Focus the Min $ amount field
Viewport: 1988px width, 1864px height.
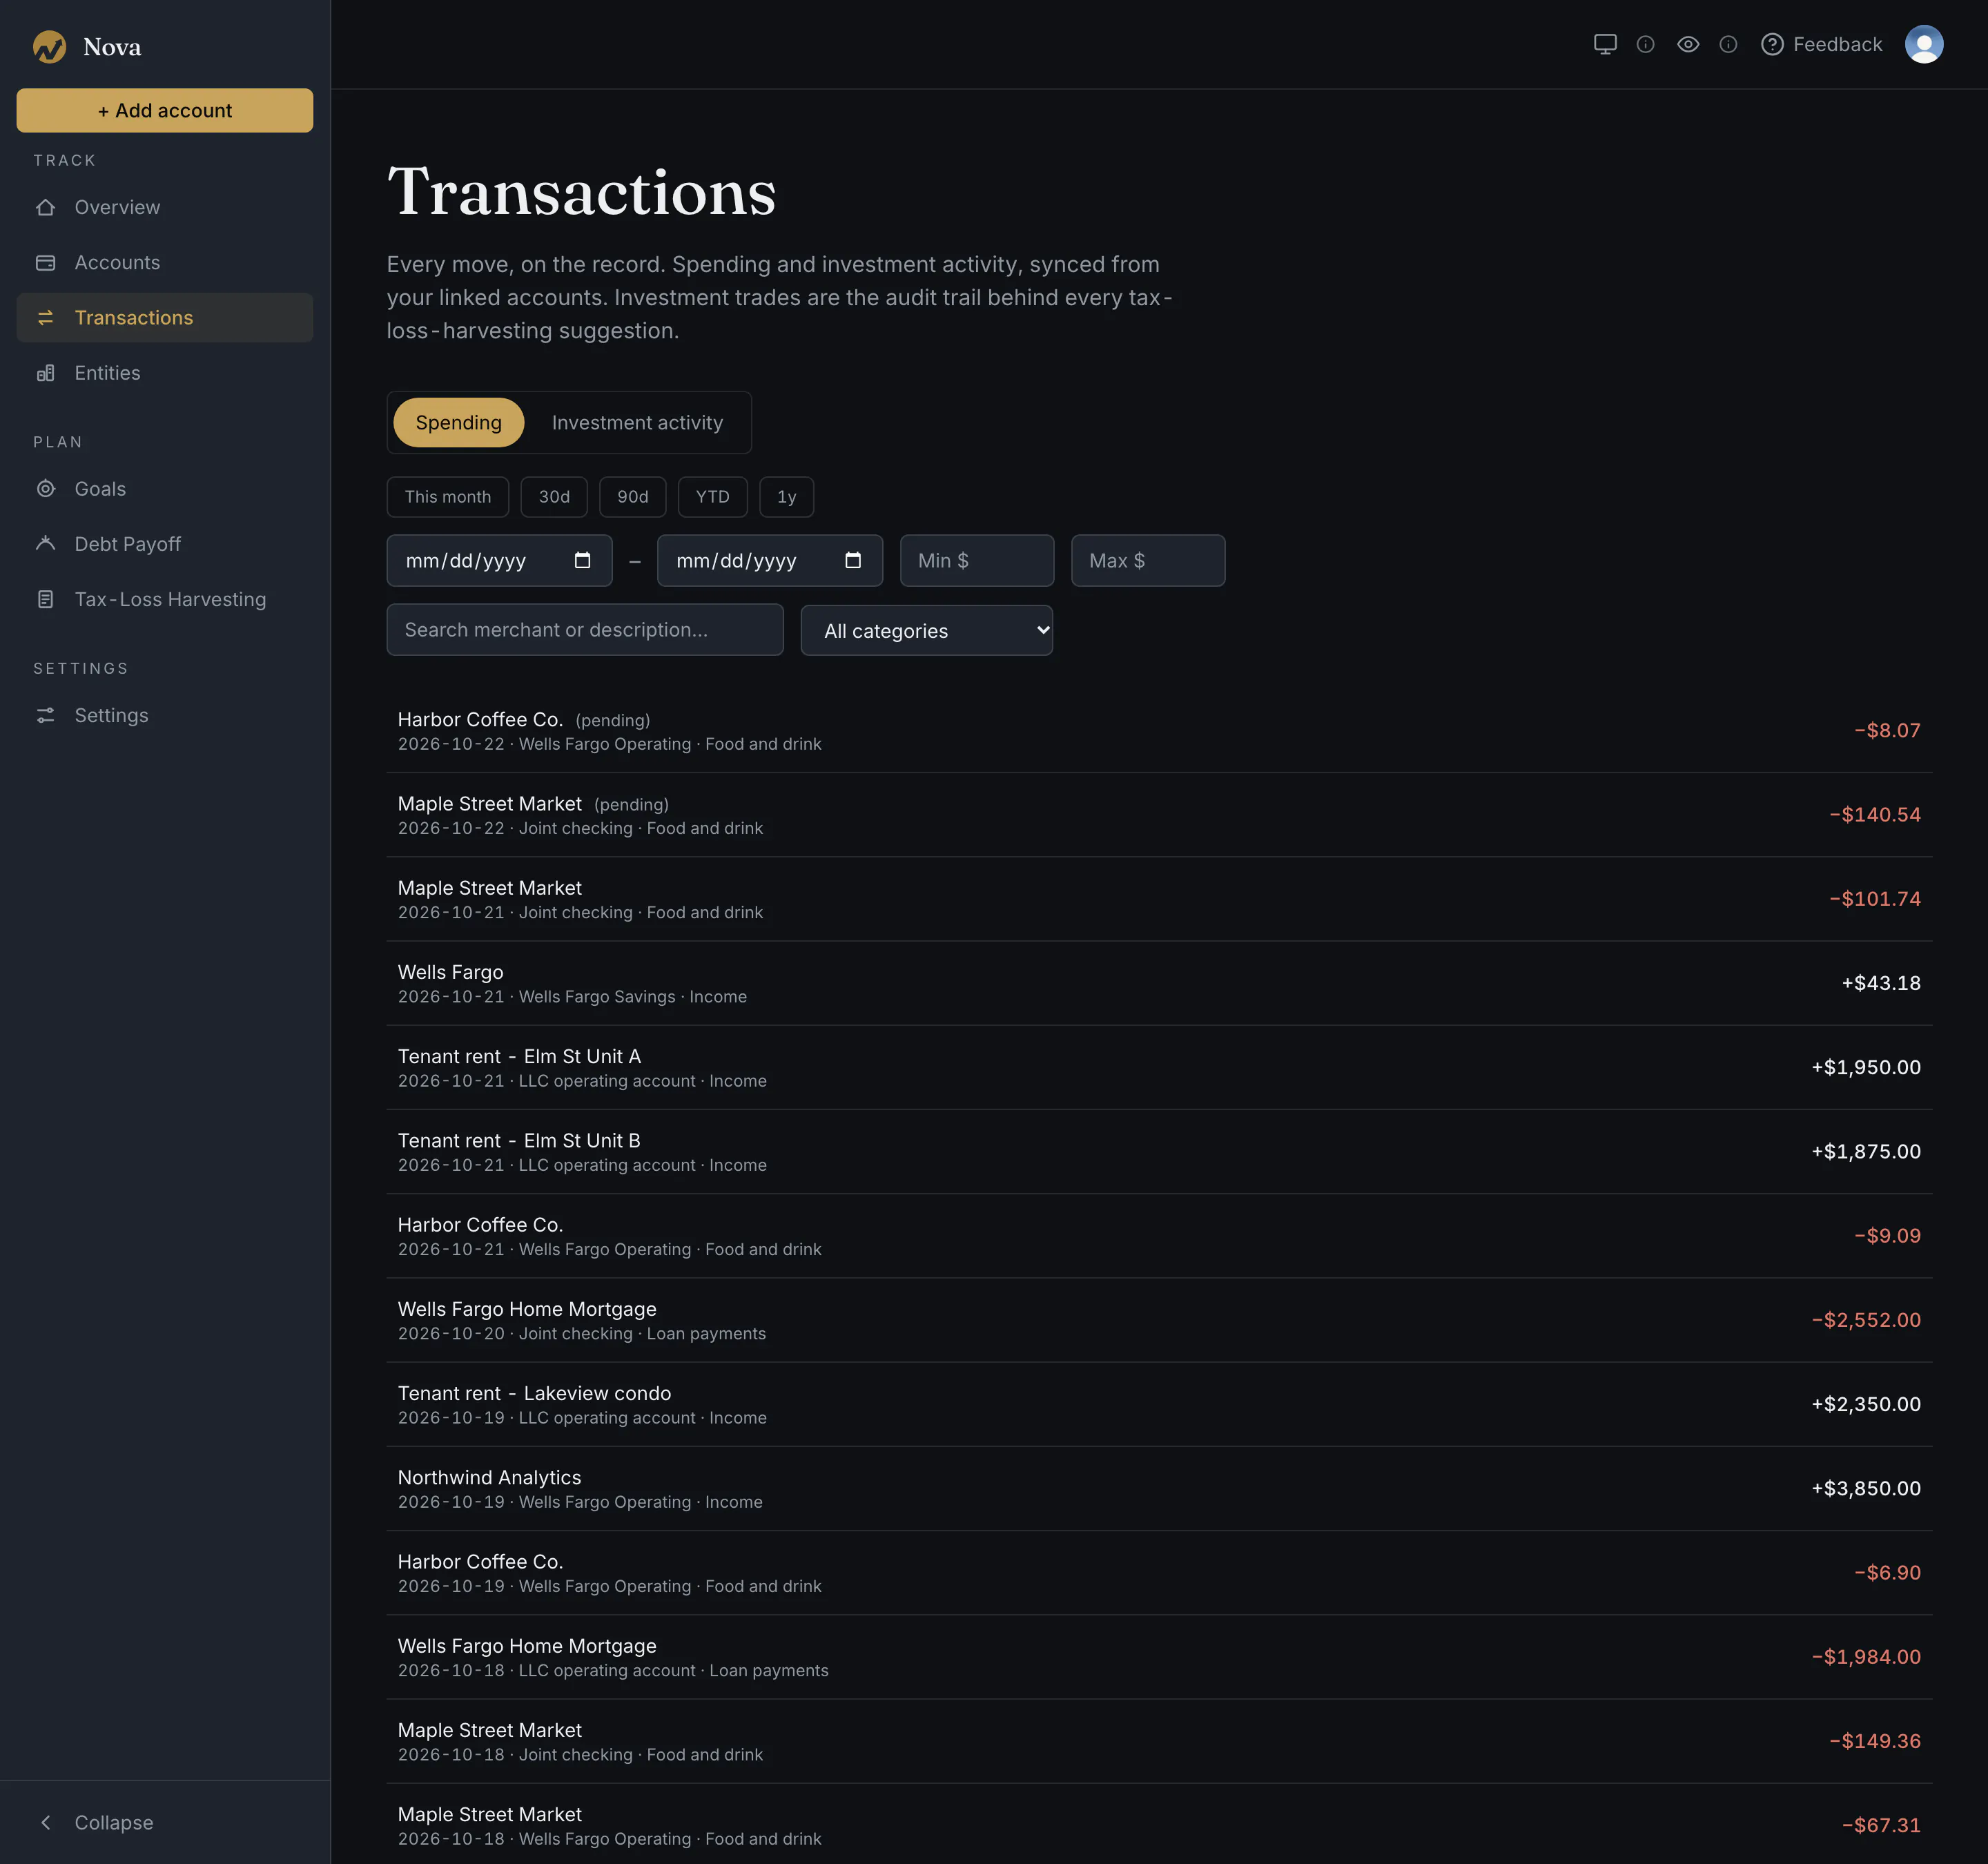(977, 560)
